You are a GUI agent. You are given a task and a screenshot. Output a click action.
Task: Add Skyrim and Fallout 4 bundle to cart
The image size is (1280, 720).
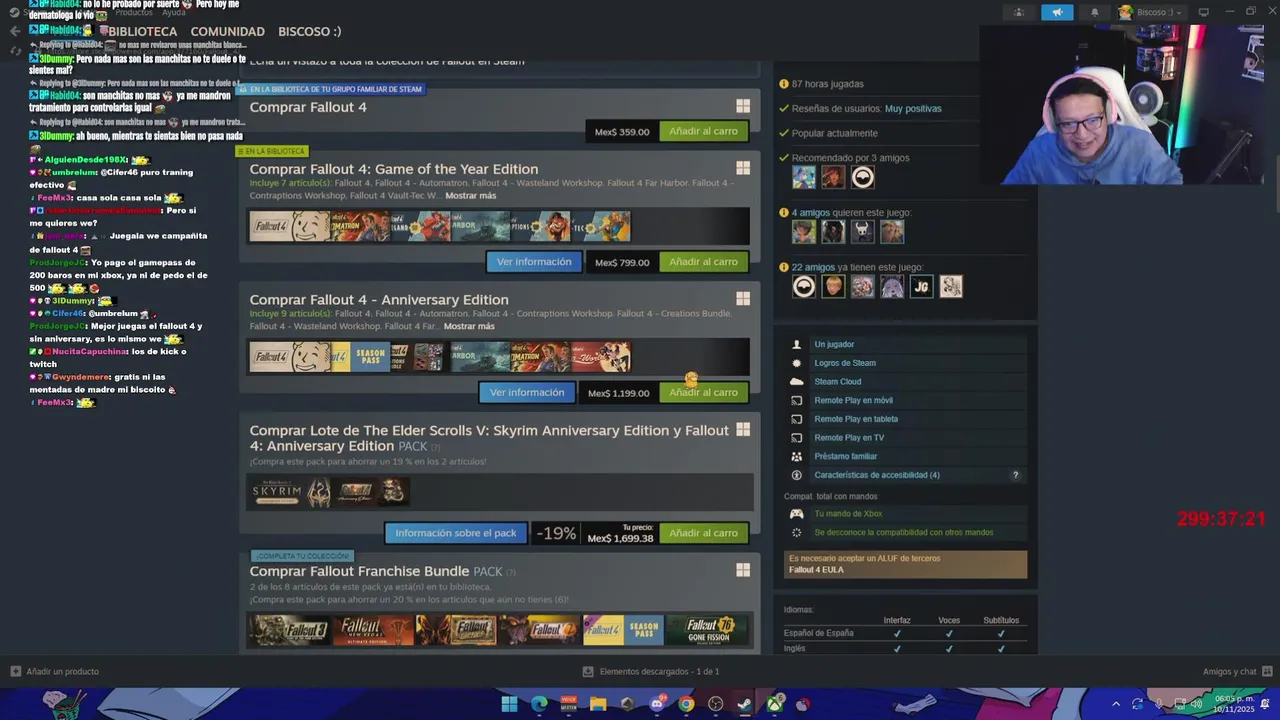[x=703, y=533]
